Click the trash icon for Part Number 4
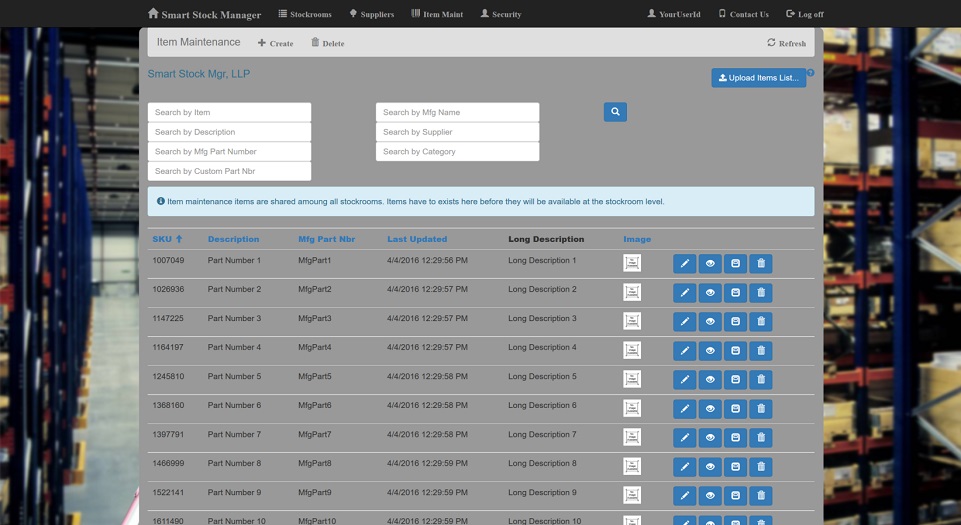961x525 pixels. coord(761,351)
